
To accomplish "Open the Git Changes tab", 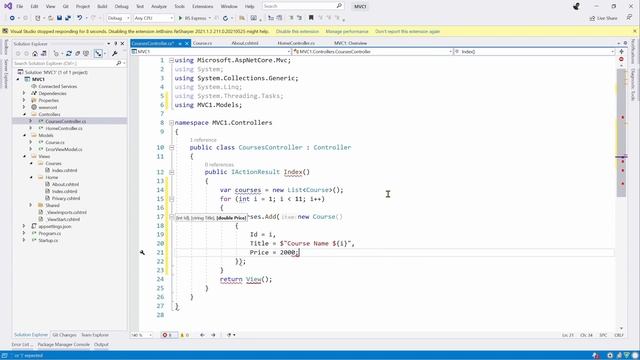I will [x=64, y=335].
